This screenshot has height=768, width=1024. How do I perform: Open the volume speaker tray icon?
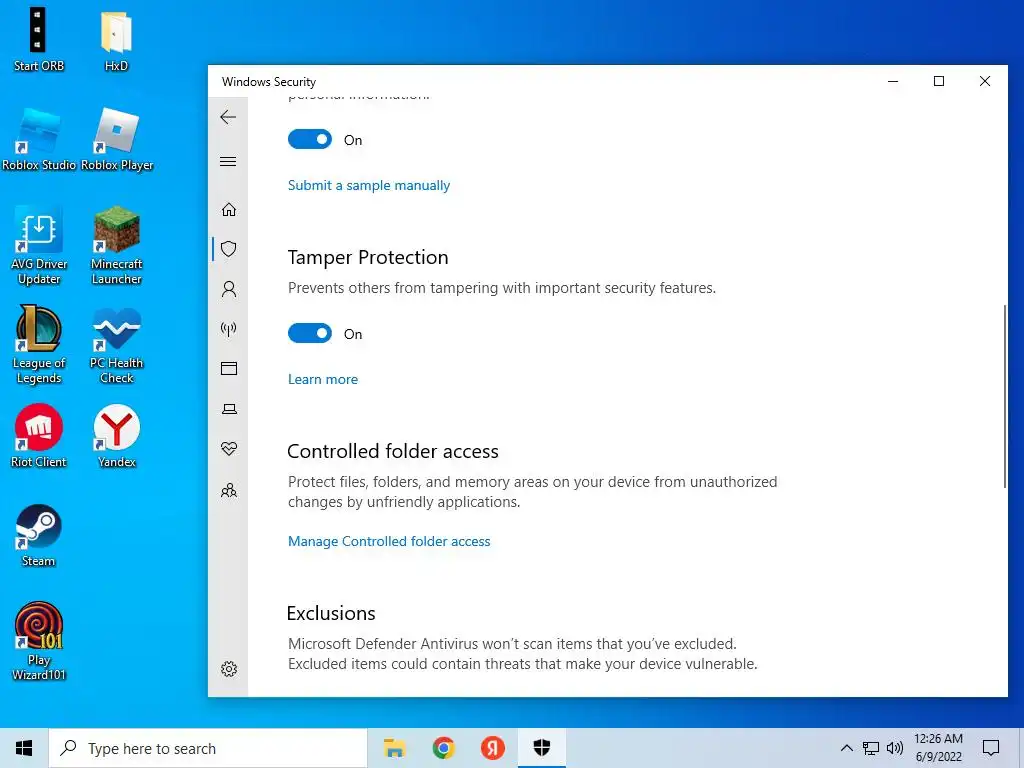tap(895, 748)
